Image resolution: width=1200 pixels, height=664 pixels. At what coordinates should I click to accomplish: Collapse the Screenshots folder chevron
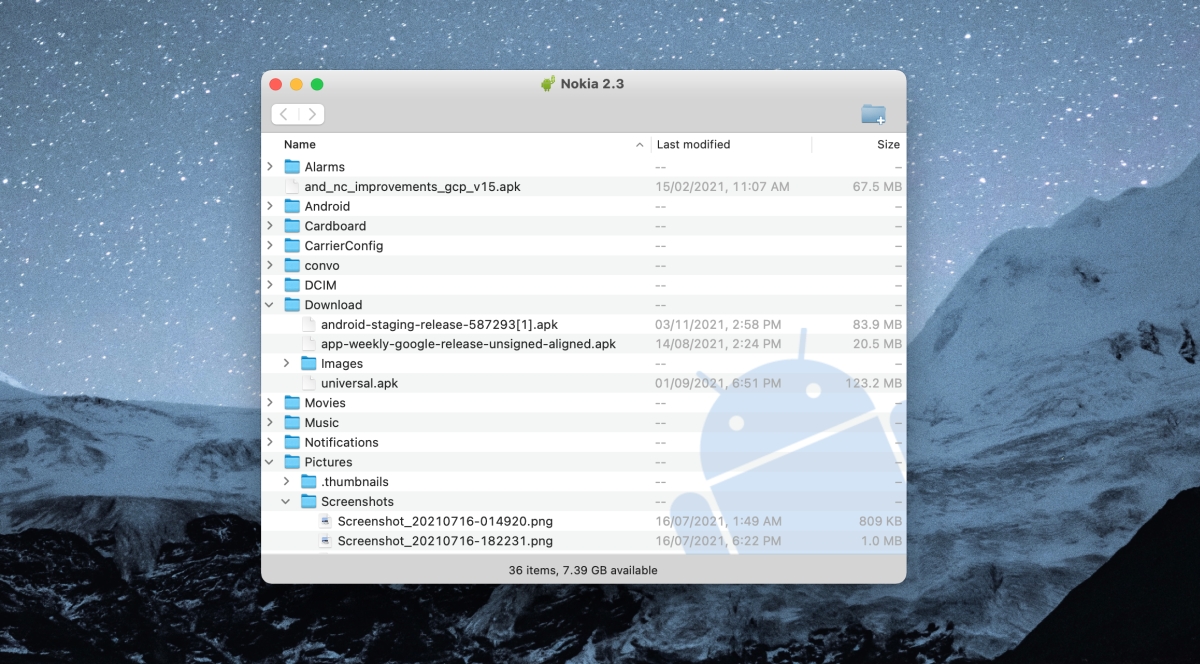(x=286, y=501)
